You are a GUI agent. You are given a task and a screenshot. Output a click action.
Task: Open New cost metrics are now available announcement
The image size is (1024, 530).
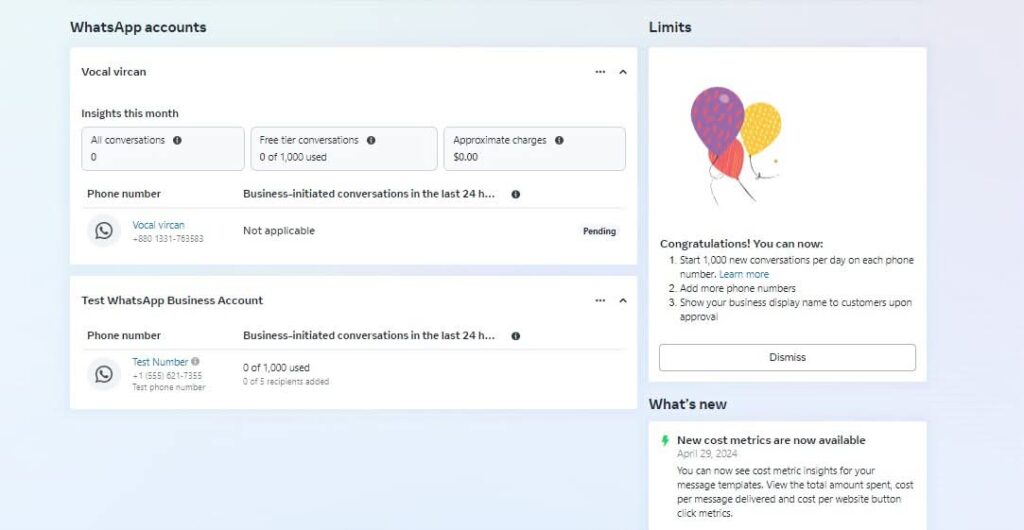tap(771, 441)
